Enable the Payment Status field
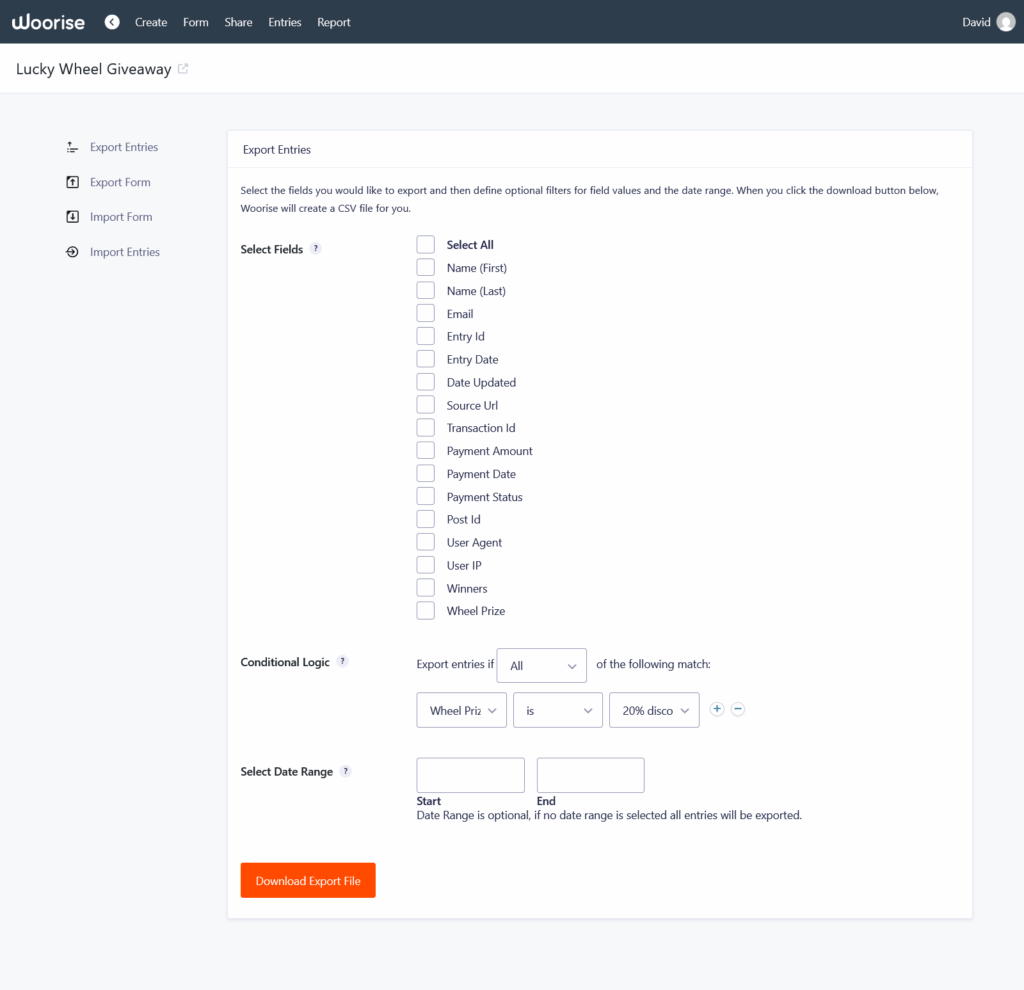 [x=426, y=496]
